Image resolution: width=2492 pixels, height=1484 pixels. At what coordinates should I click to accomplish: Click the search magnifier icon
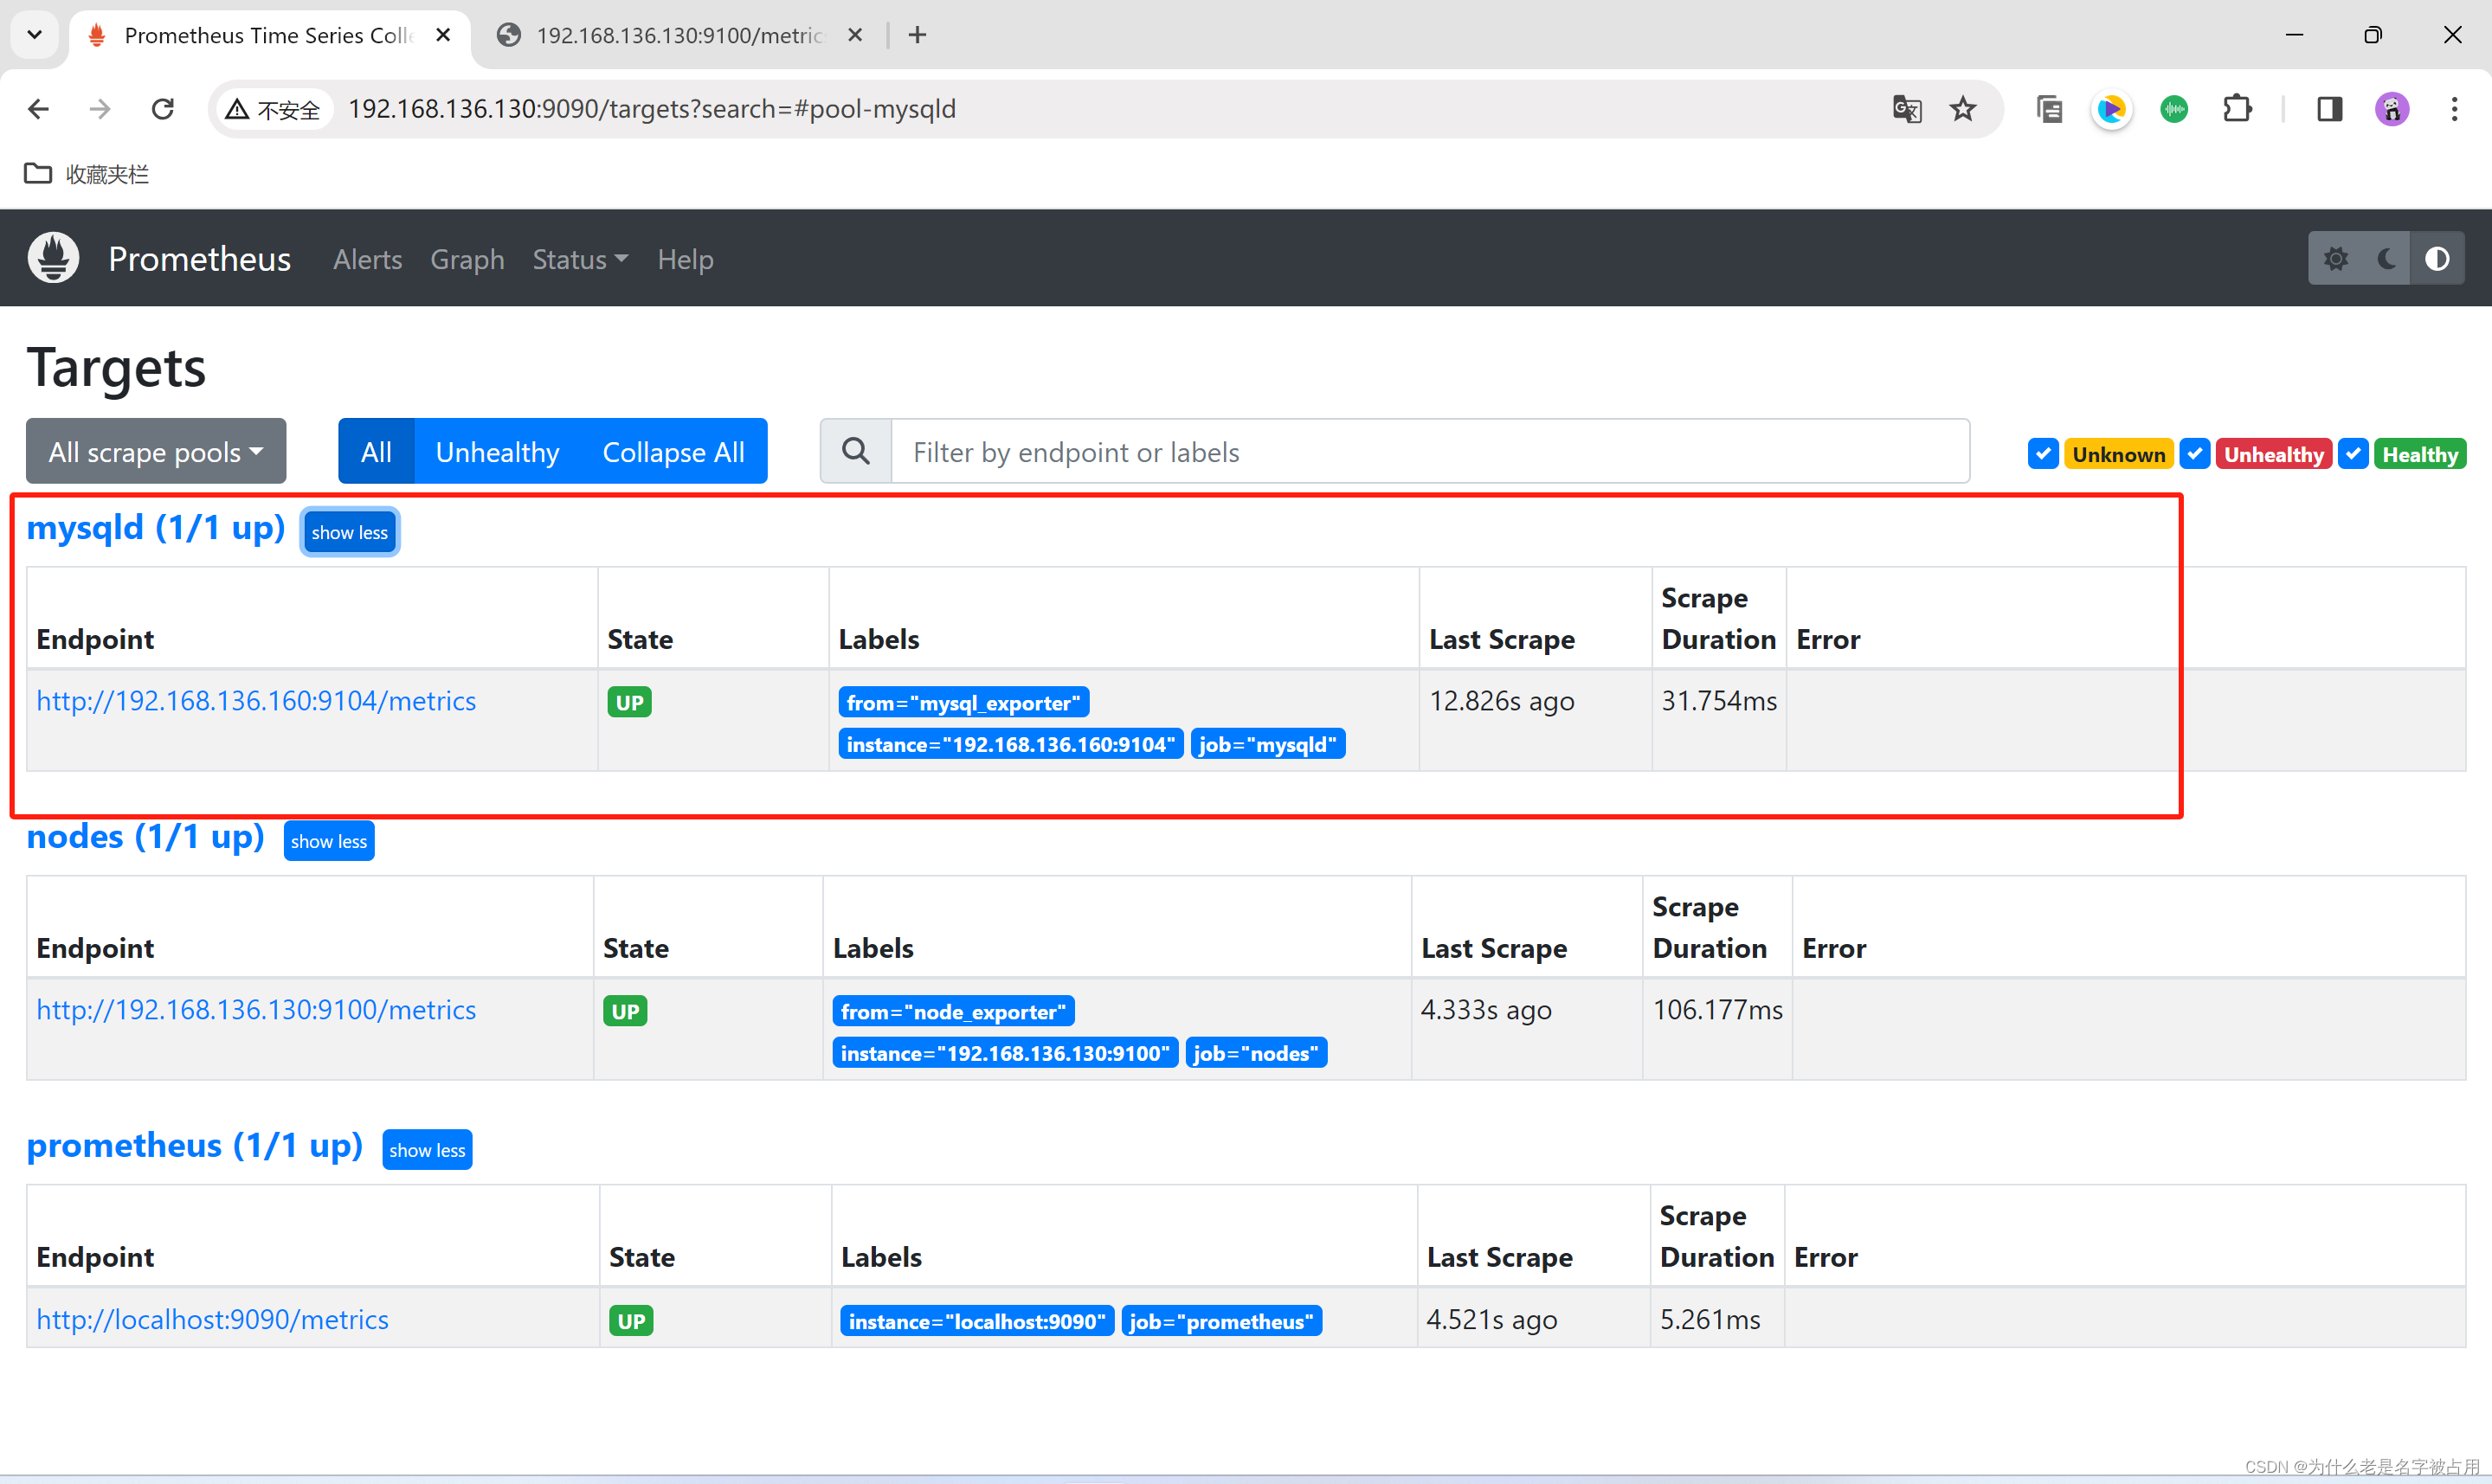pyautogui.click(x=856, y=451)
